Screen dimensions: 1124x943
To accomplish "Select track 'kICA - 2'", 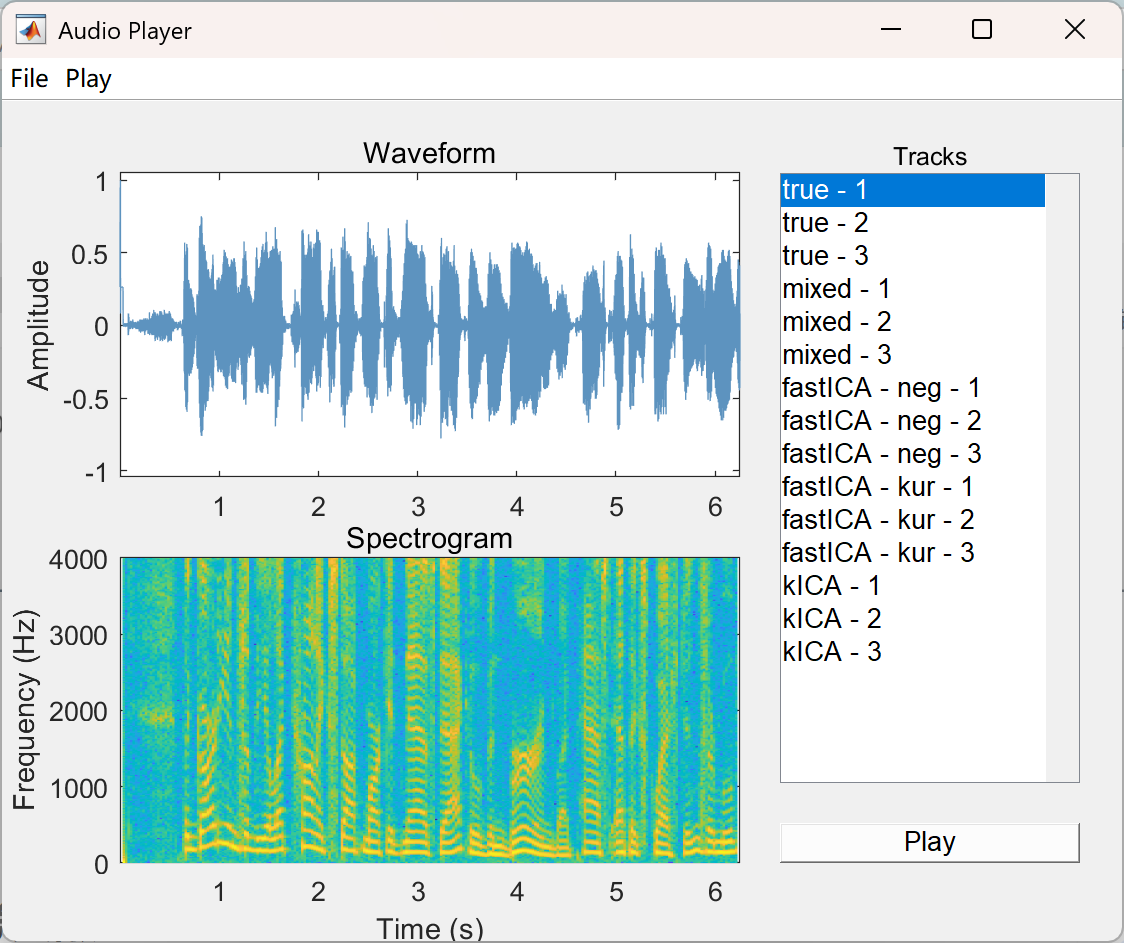I will (913, 618).
